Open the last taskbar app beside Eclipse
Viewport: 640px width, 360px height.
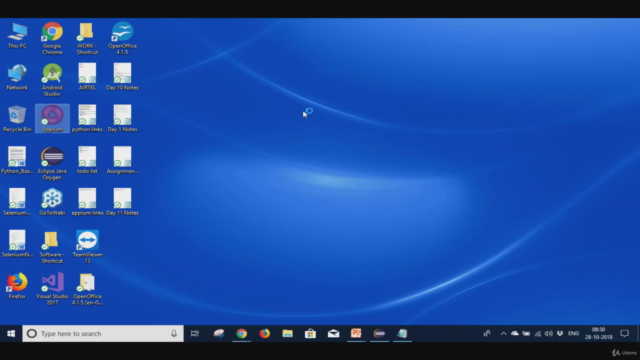pos(402,333)
